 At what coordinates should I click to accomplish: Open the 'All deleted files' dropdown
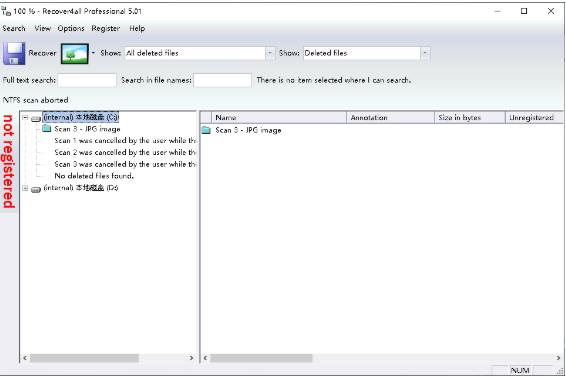270,53
